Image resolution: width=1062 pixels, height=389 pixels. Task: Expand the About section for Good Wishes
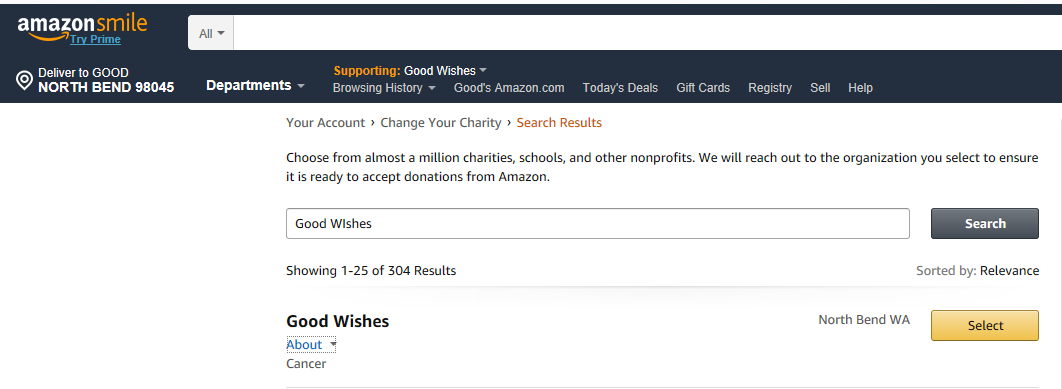pos(311,344)
